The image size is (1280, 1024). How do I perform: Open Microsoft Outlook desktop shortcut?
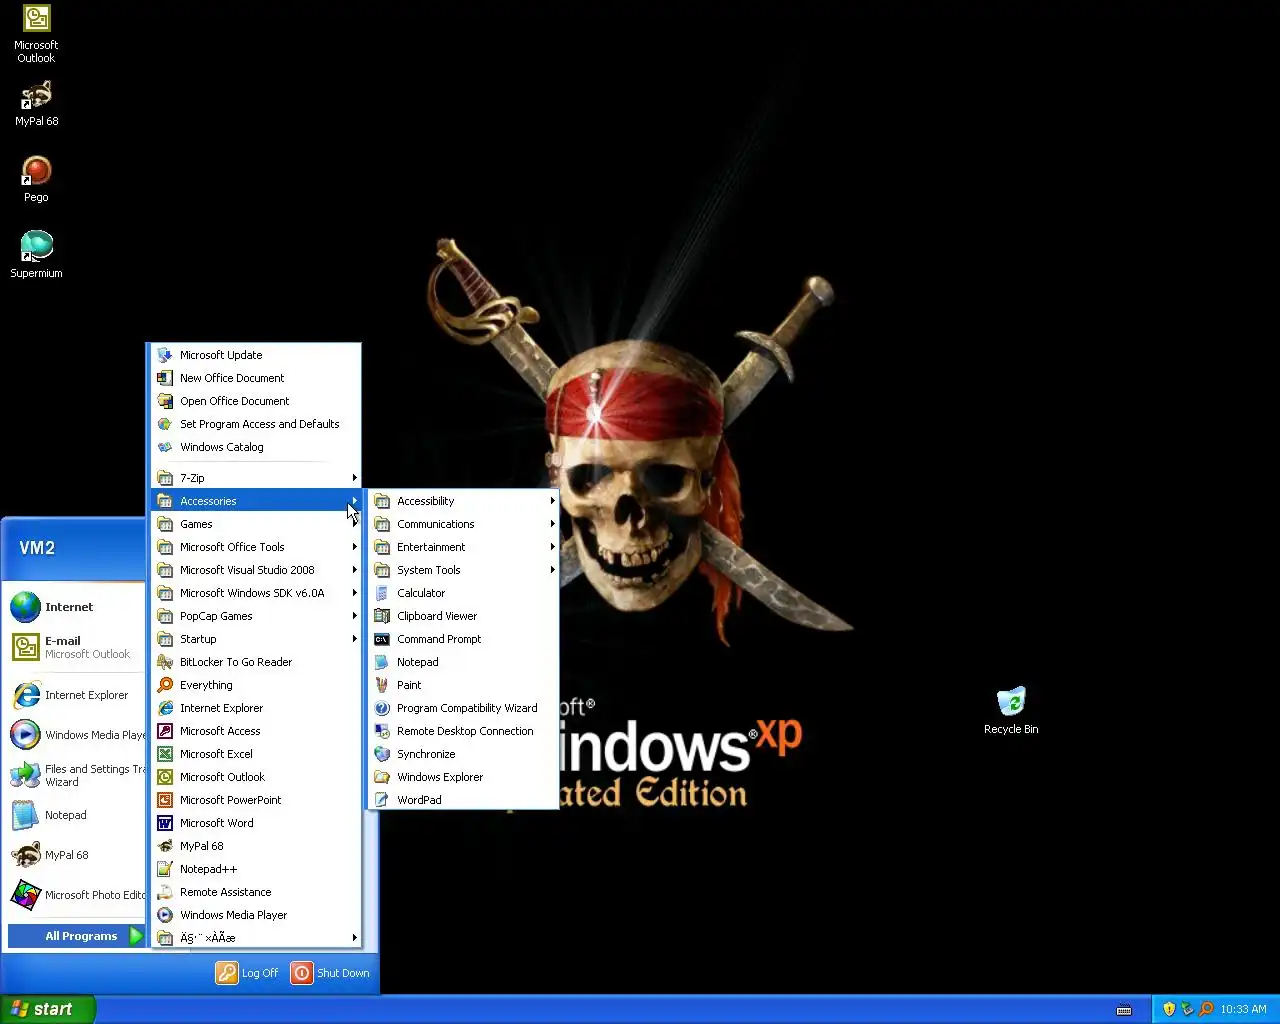tap(36, 34)
